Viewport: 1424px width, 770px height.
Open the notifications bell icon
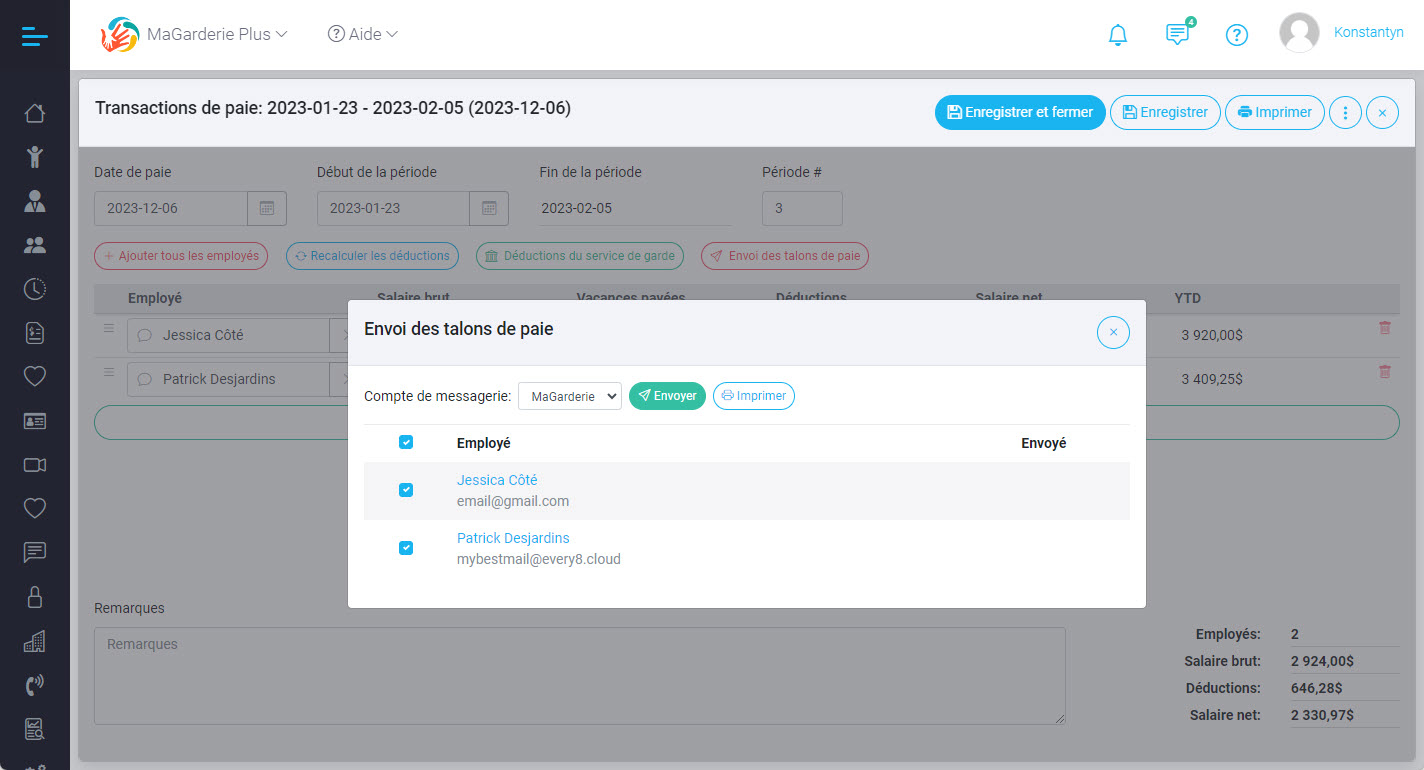[1117, 33]
